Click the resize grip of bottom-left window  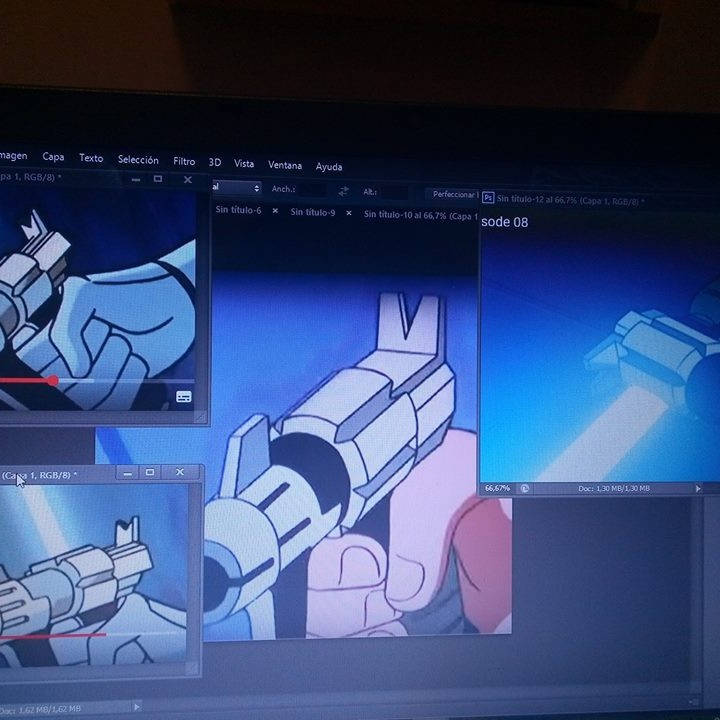pyautogui.click(x=192, y=668)
